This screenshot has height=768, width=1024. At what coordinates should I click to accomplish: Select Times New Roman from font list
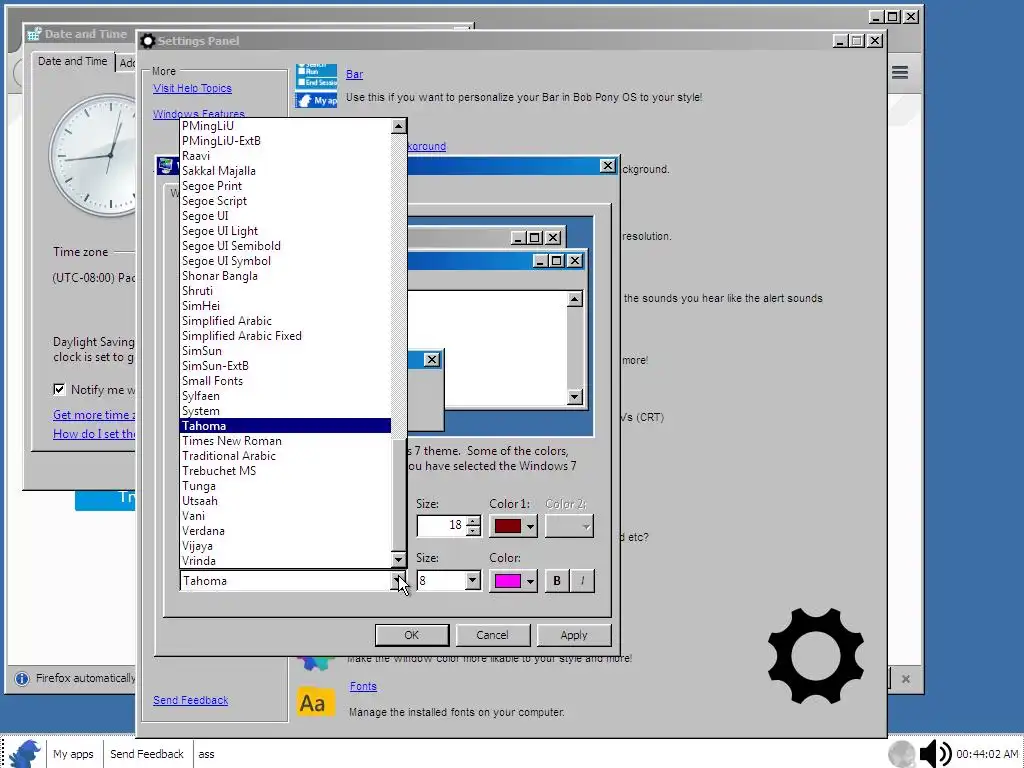point(285,441)
